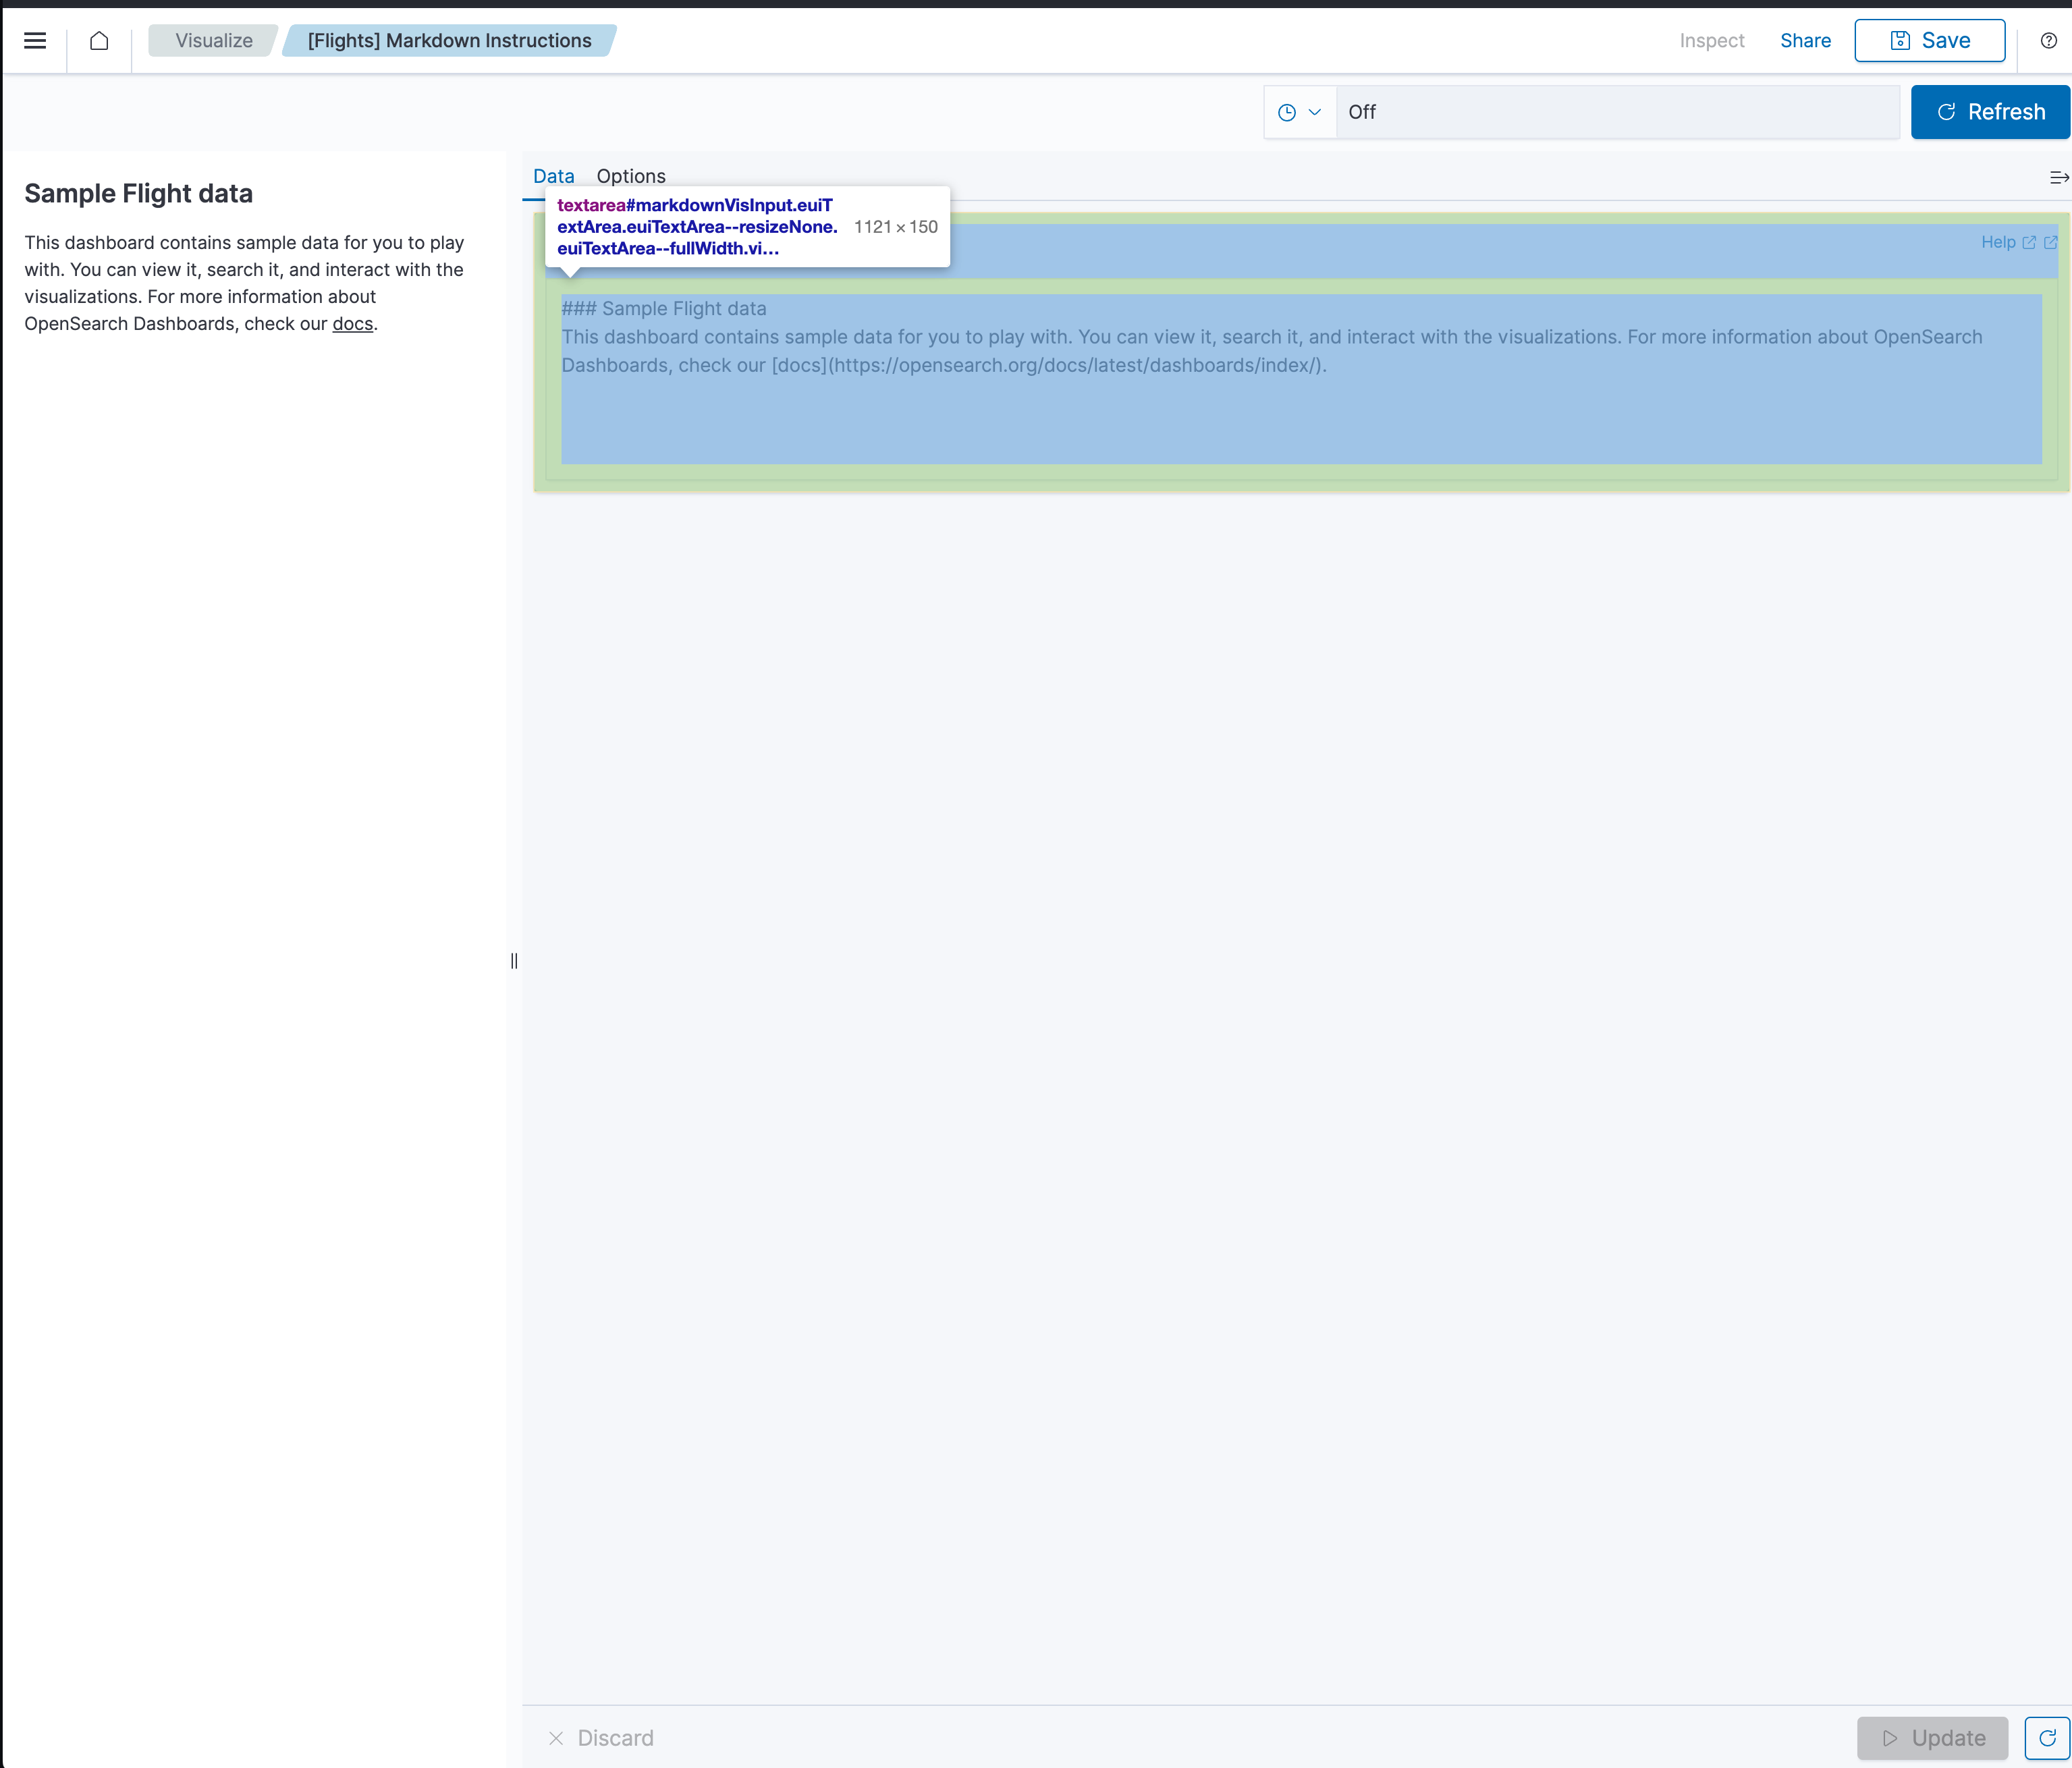Click the Refresh button
The image size is (2072, 1768).
coord(1989,111)
